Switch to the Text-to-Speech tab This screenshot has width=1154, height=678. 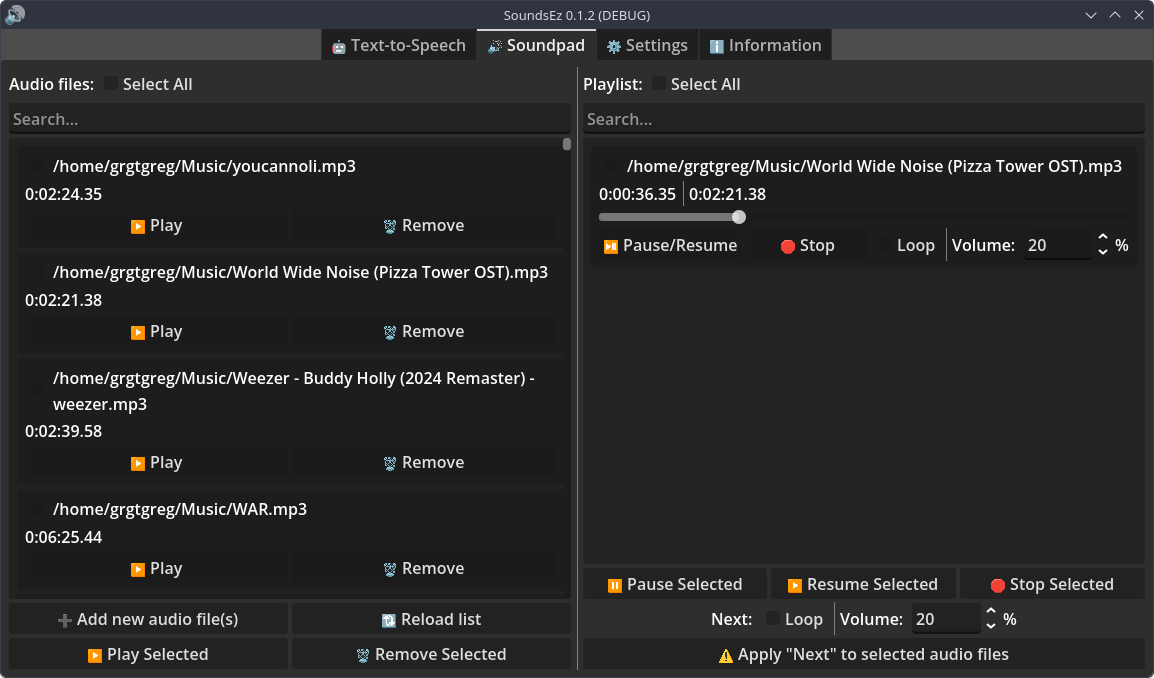(x=399, y=46)
